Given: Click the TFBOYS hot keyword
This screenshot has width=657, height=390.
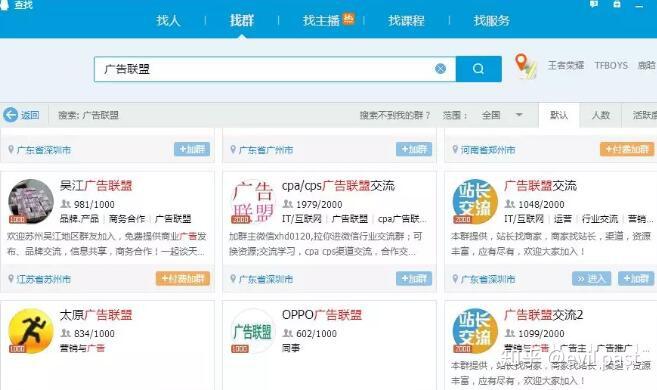Looking at the screenshot, I should [x=611, y=65].
